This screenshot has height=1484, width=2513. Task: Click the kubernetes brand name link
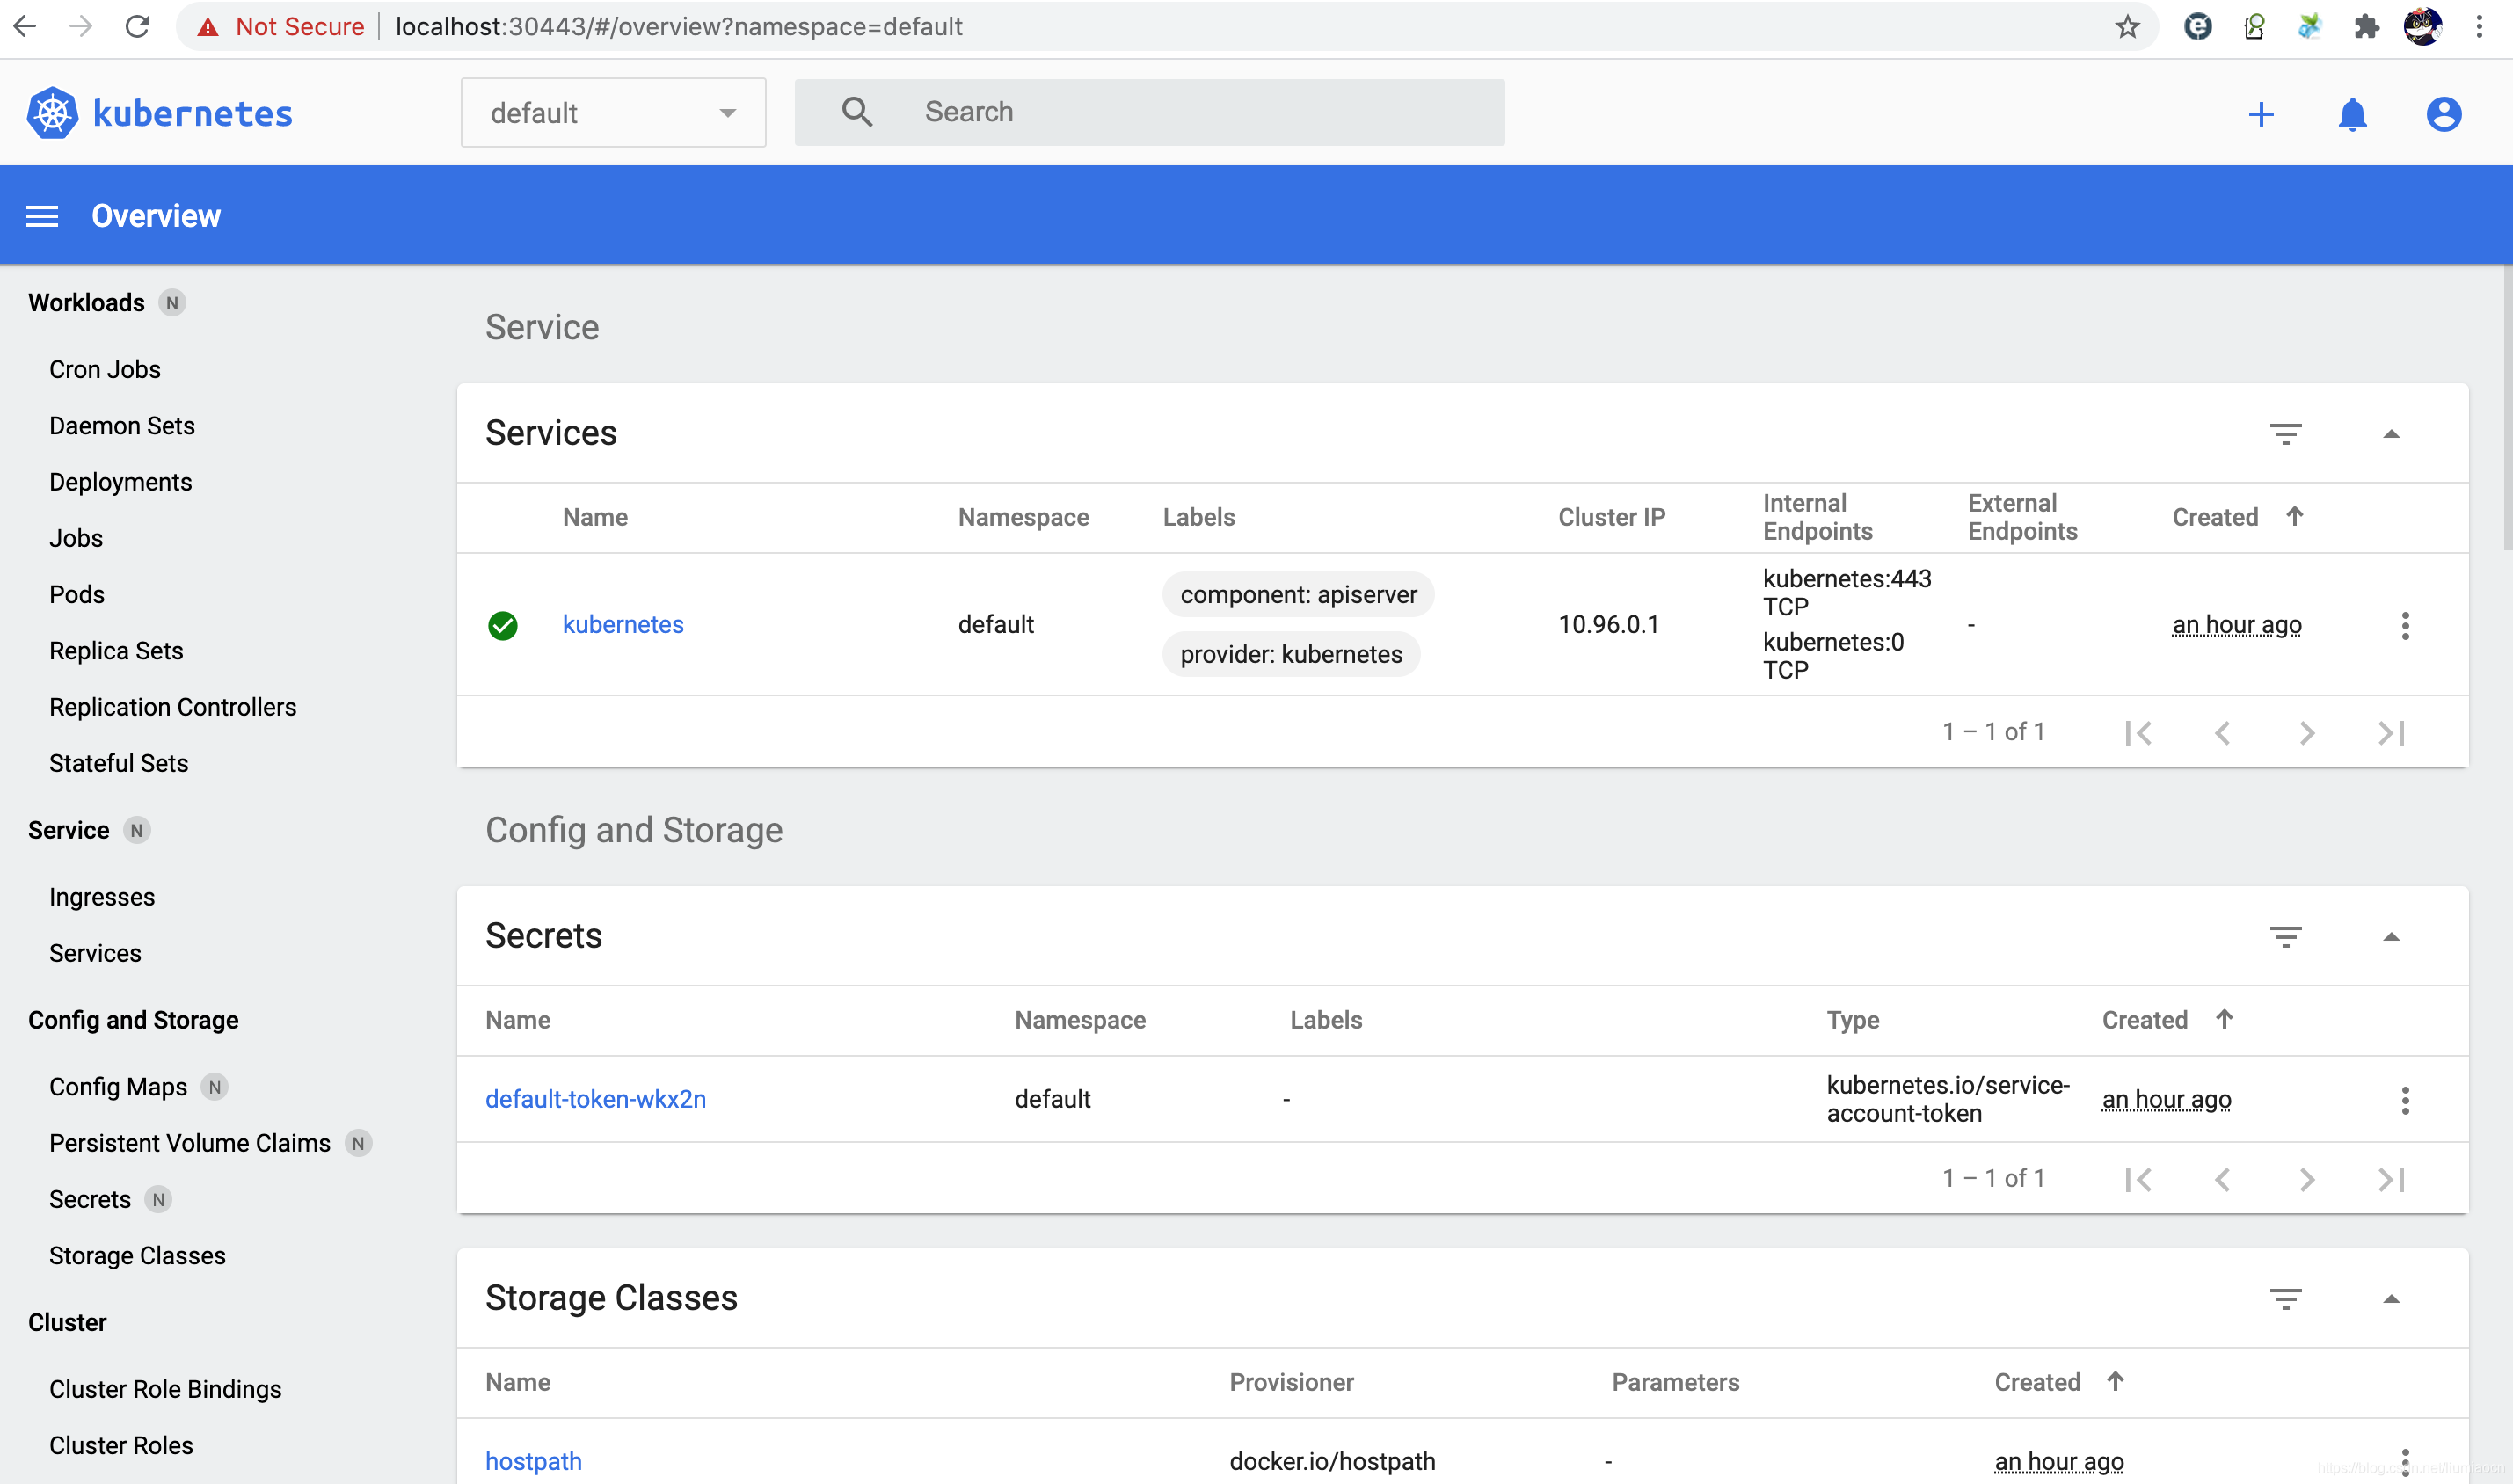[192, 113]
